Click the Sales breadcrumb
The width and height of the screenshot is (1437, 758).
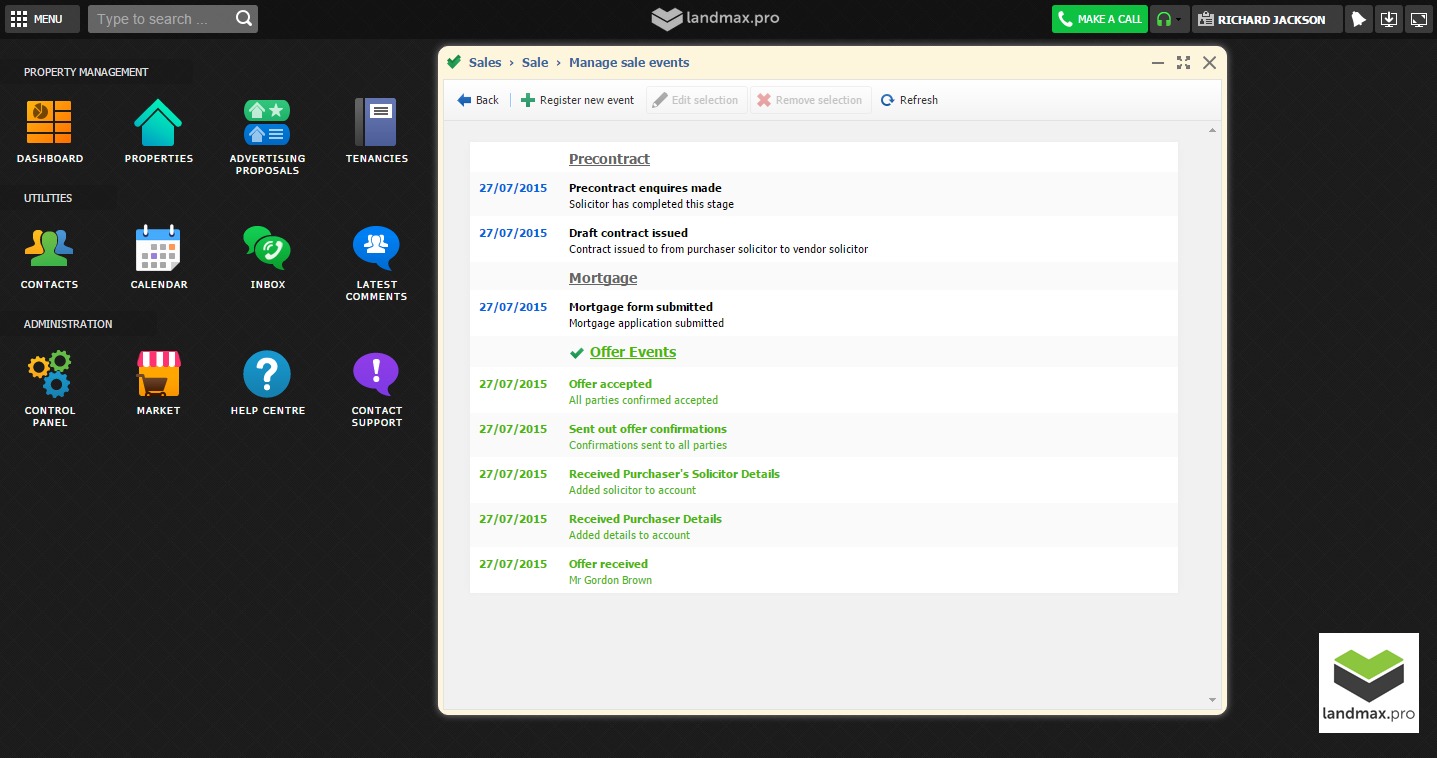click(485, 62)
